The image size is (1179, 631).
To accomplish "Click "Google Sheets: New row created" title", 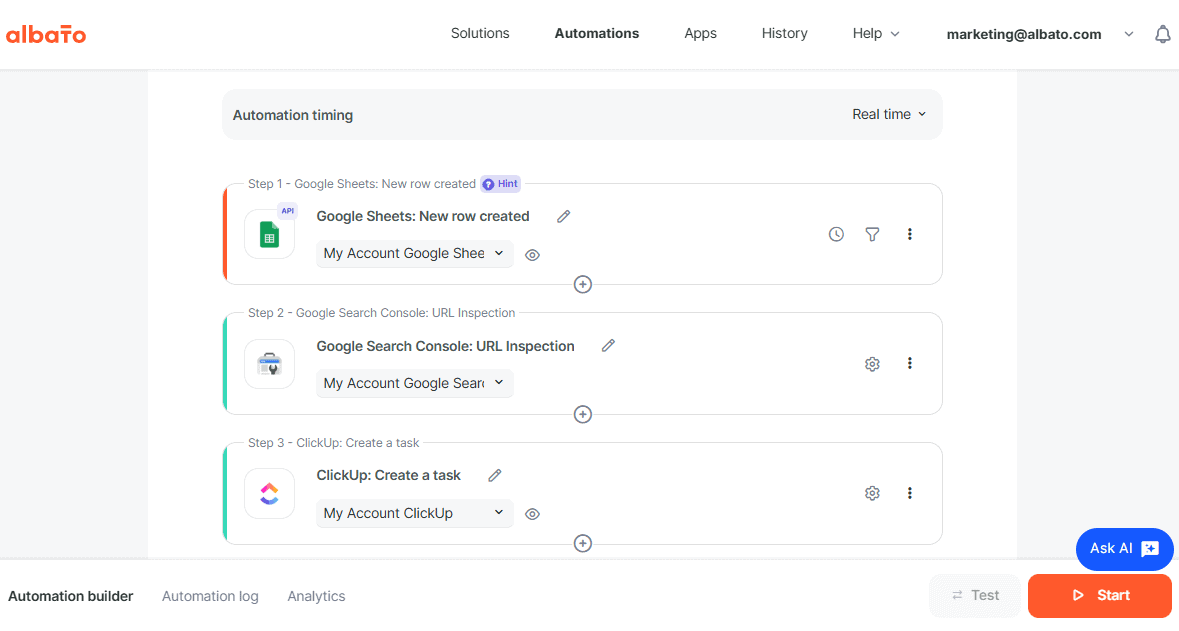I will click(423, 217).
